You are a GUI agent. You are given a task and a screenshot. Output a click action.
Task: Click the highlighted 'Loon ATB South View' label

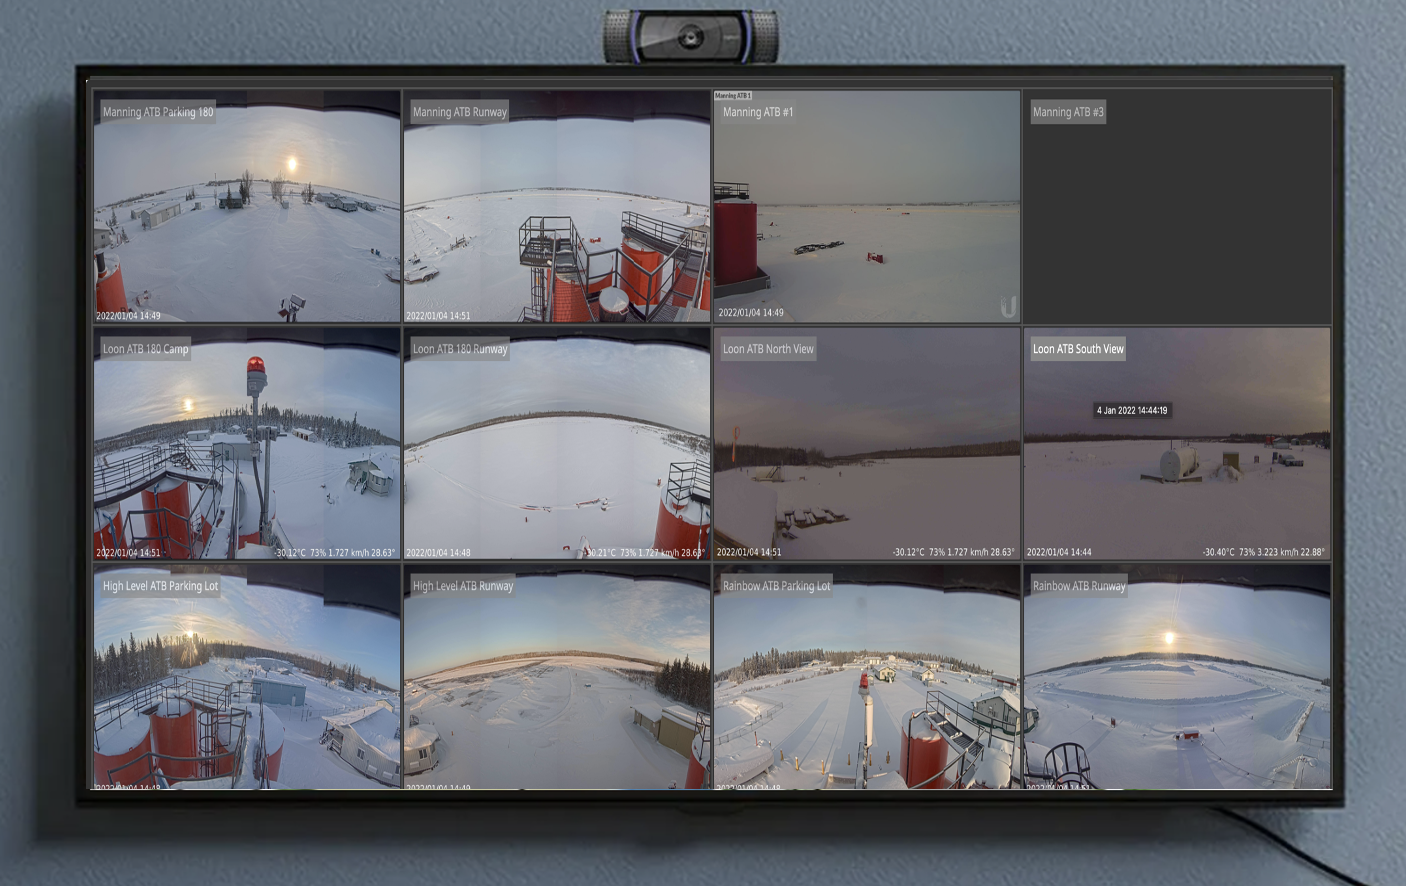[1078, 349]
